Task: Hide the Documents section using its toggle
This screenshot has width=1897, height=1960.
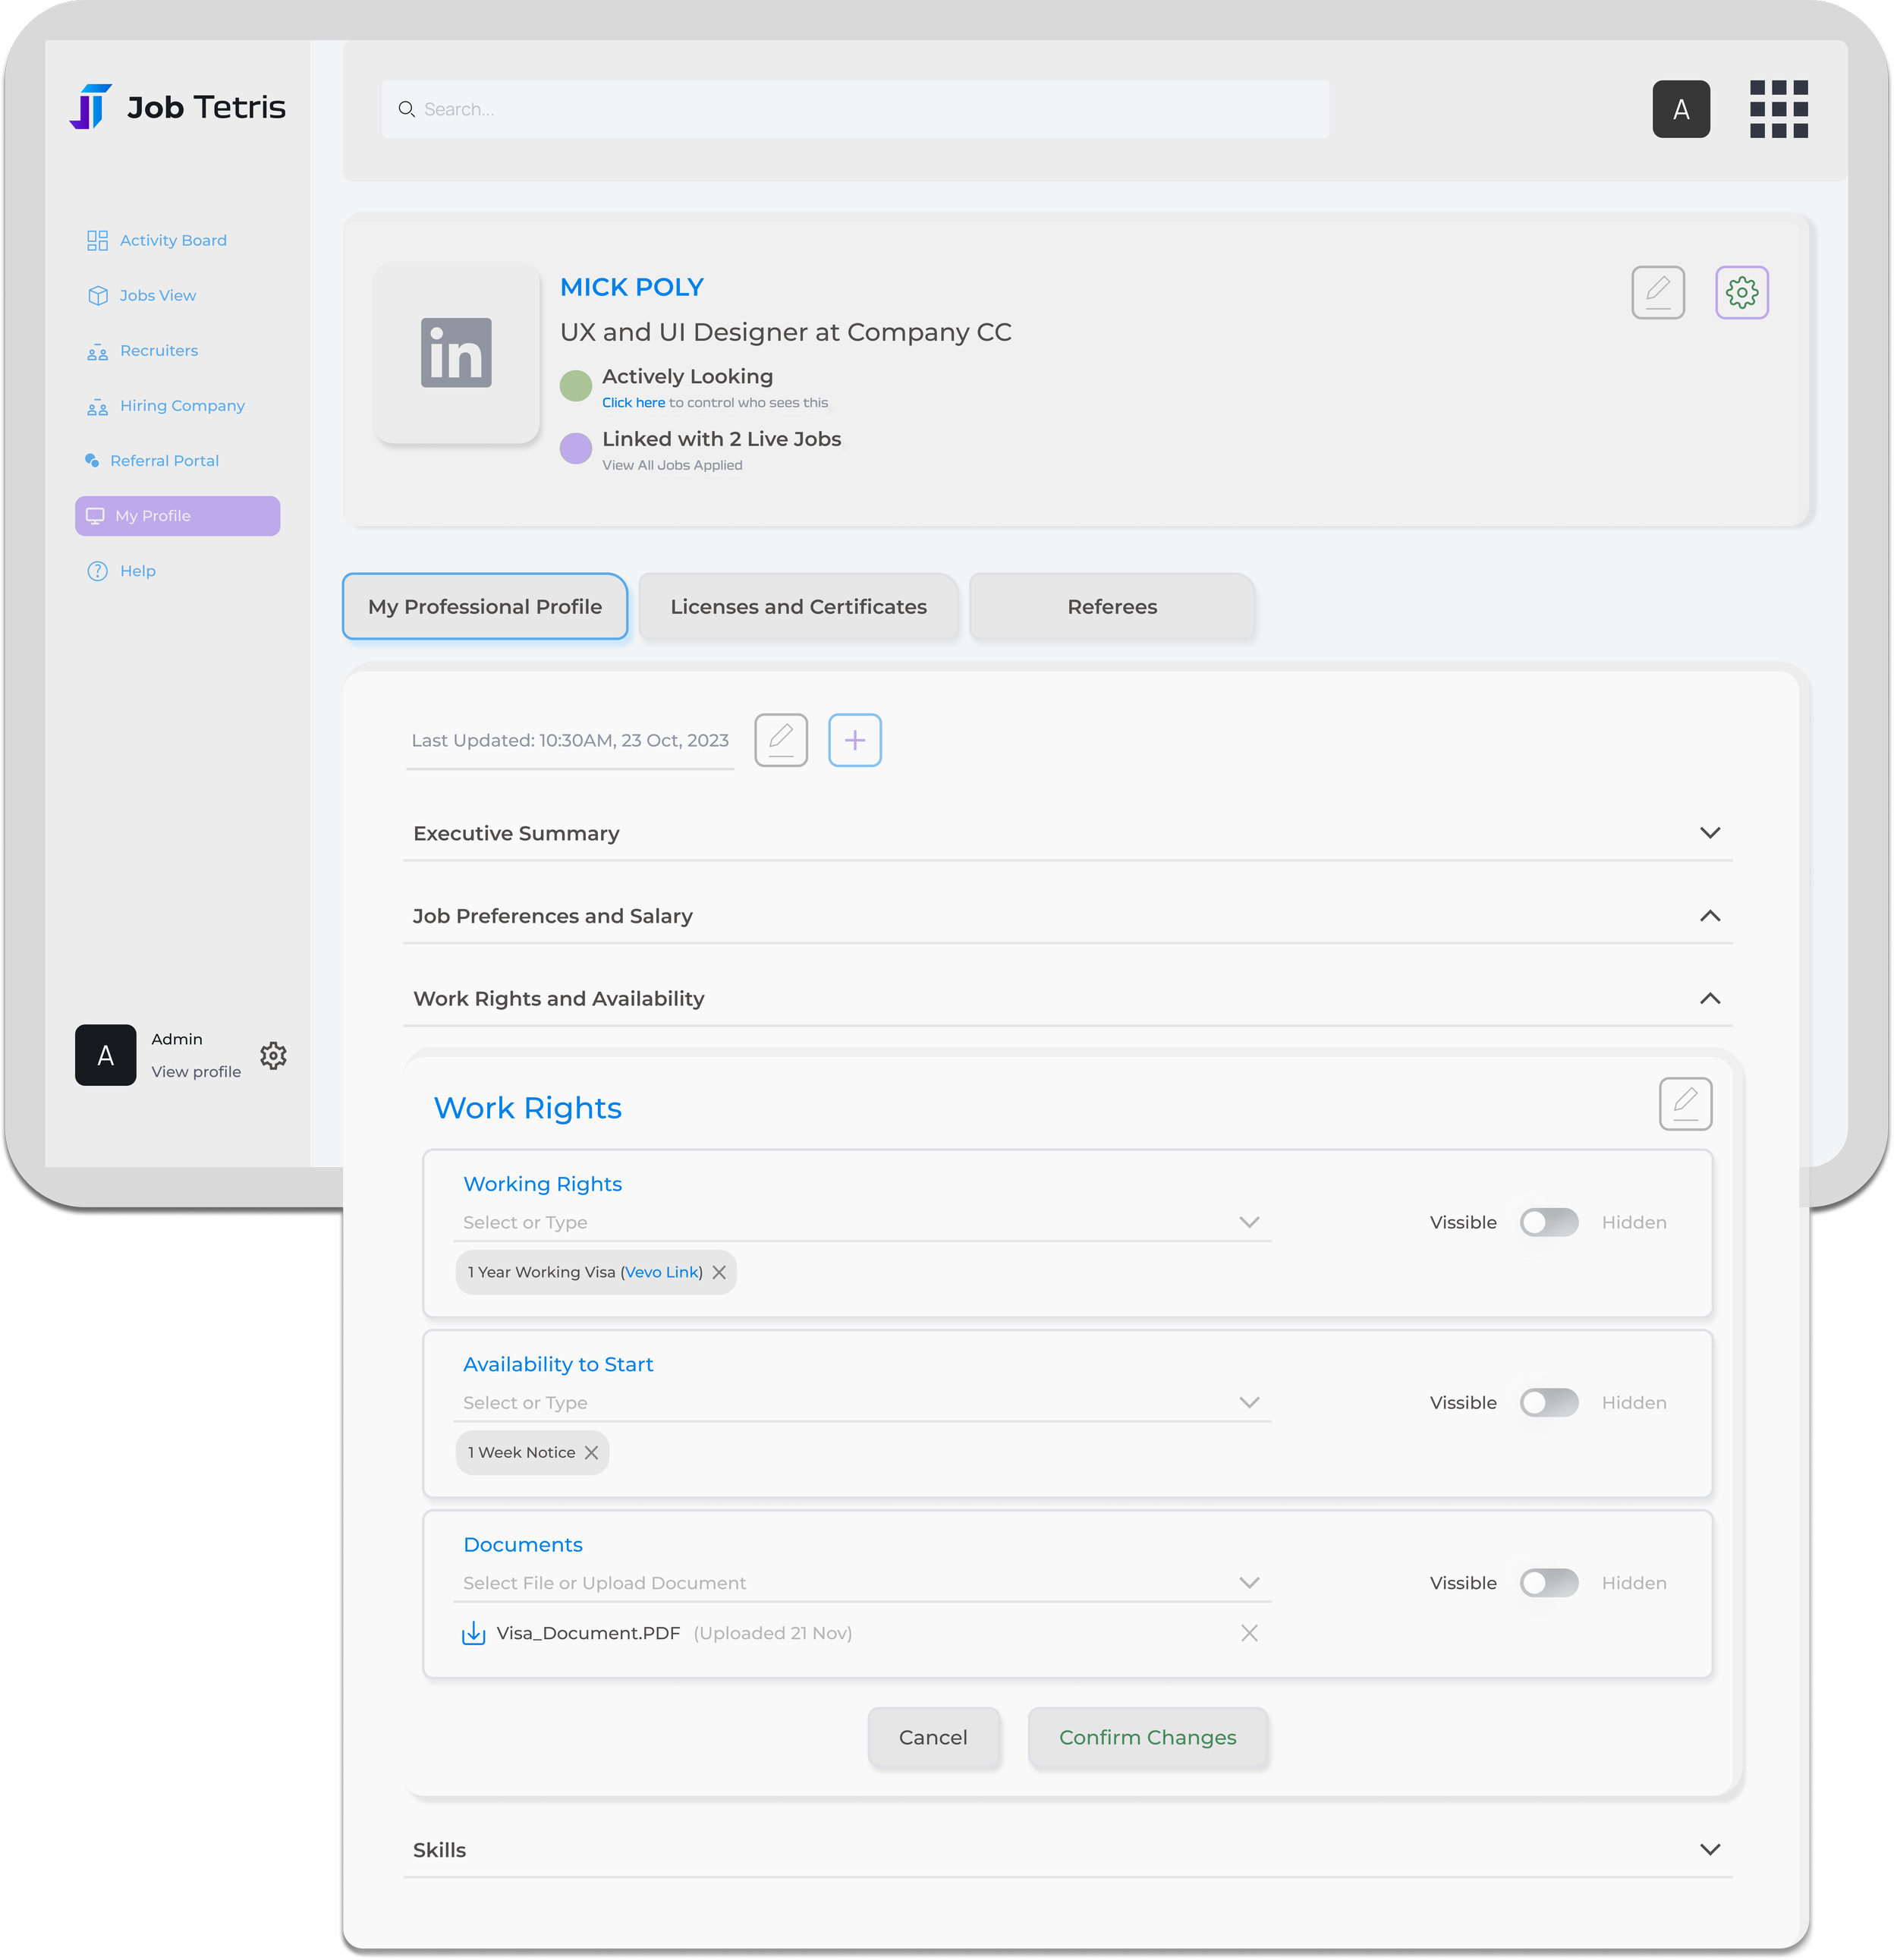Action: point(1549,1583)
